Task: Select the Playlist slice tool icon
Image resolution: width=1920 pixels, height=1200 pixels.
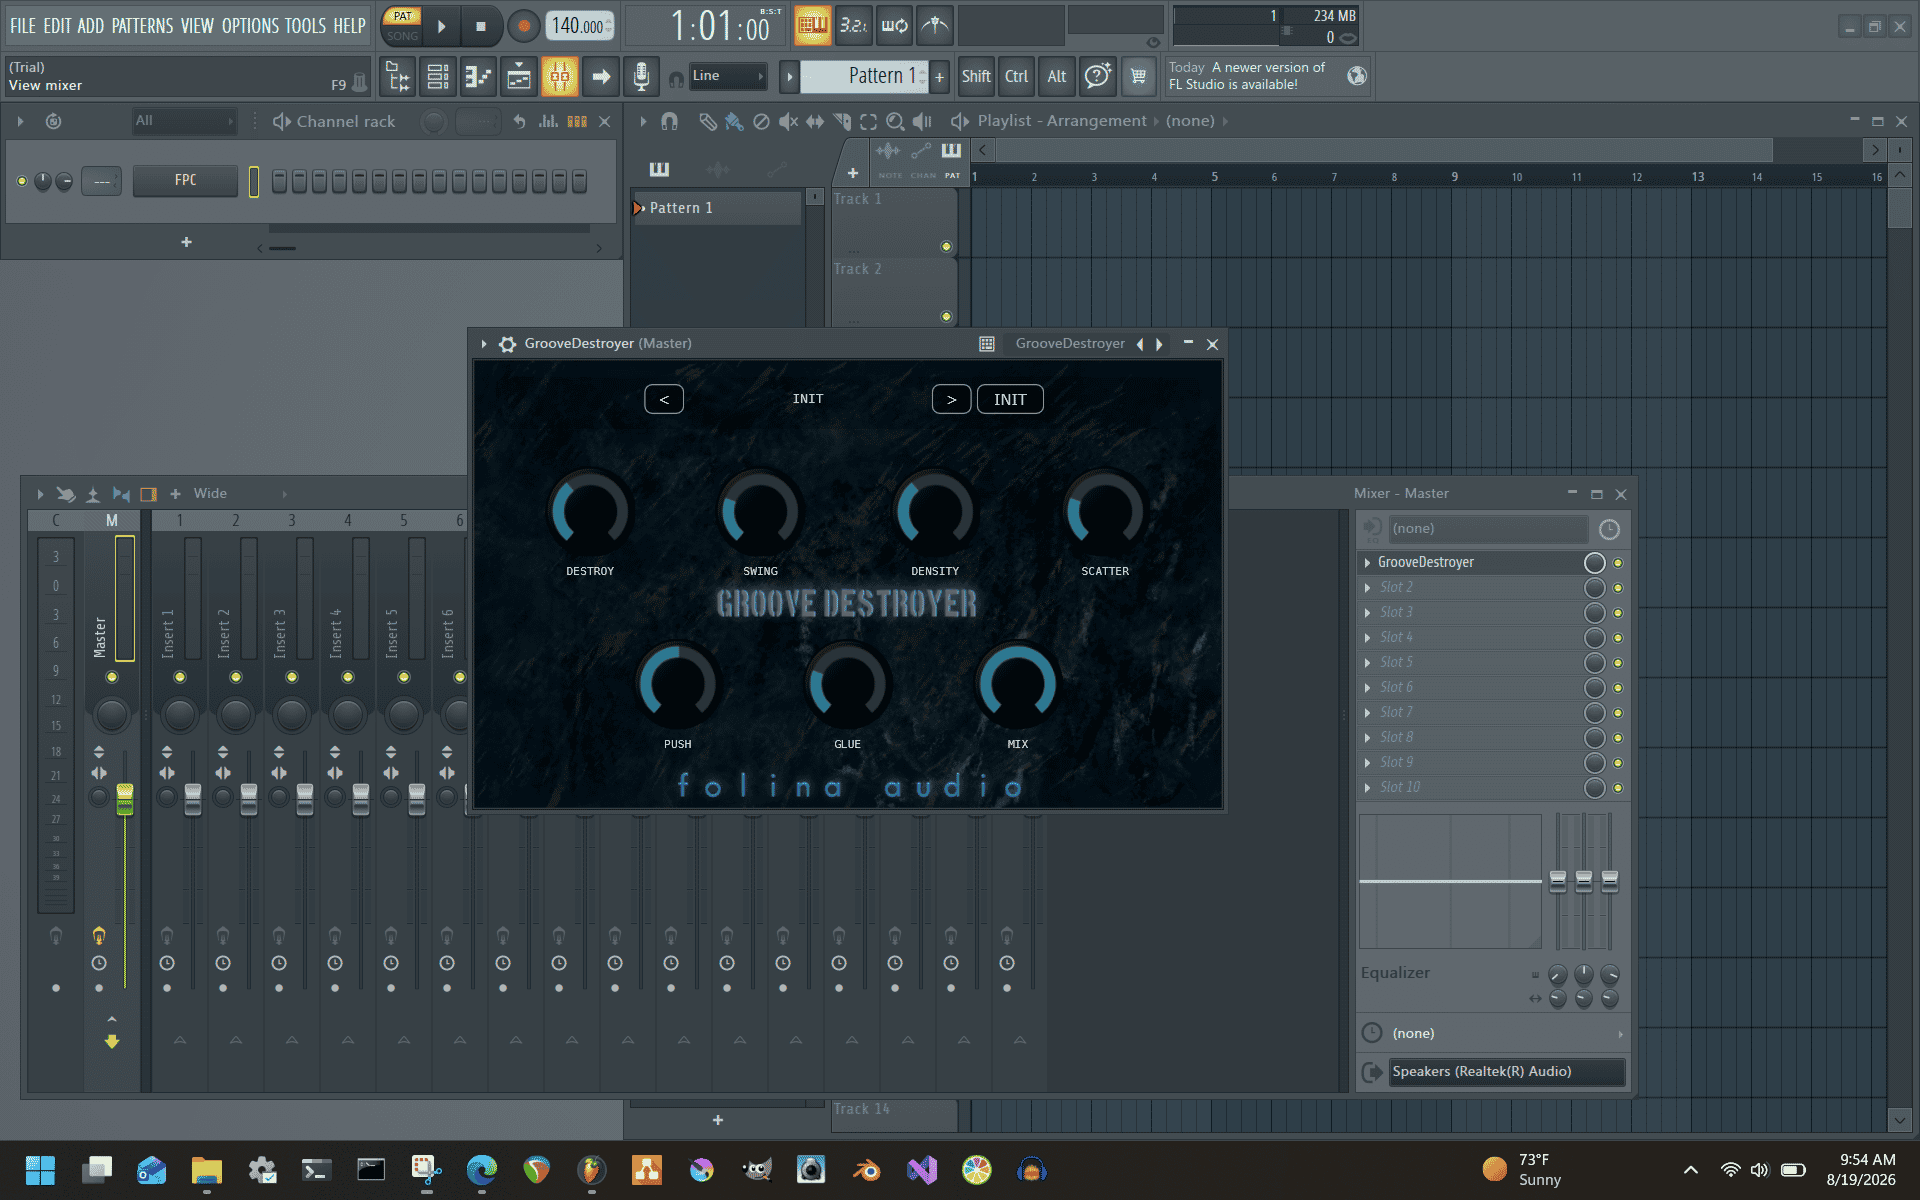Action: (x=842, y=121)
